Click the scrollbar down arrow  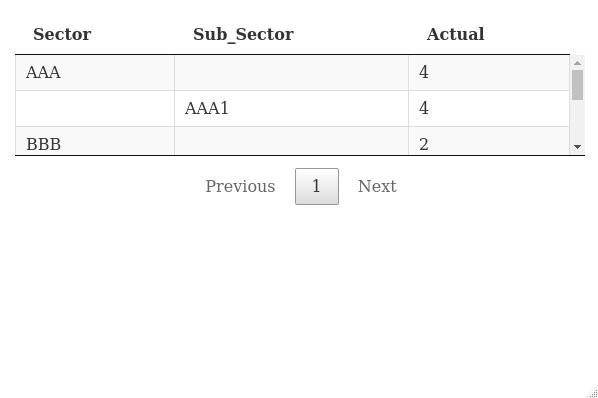tap(577, 147)
